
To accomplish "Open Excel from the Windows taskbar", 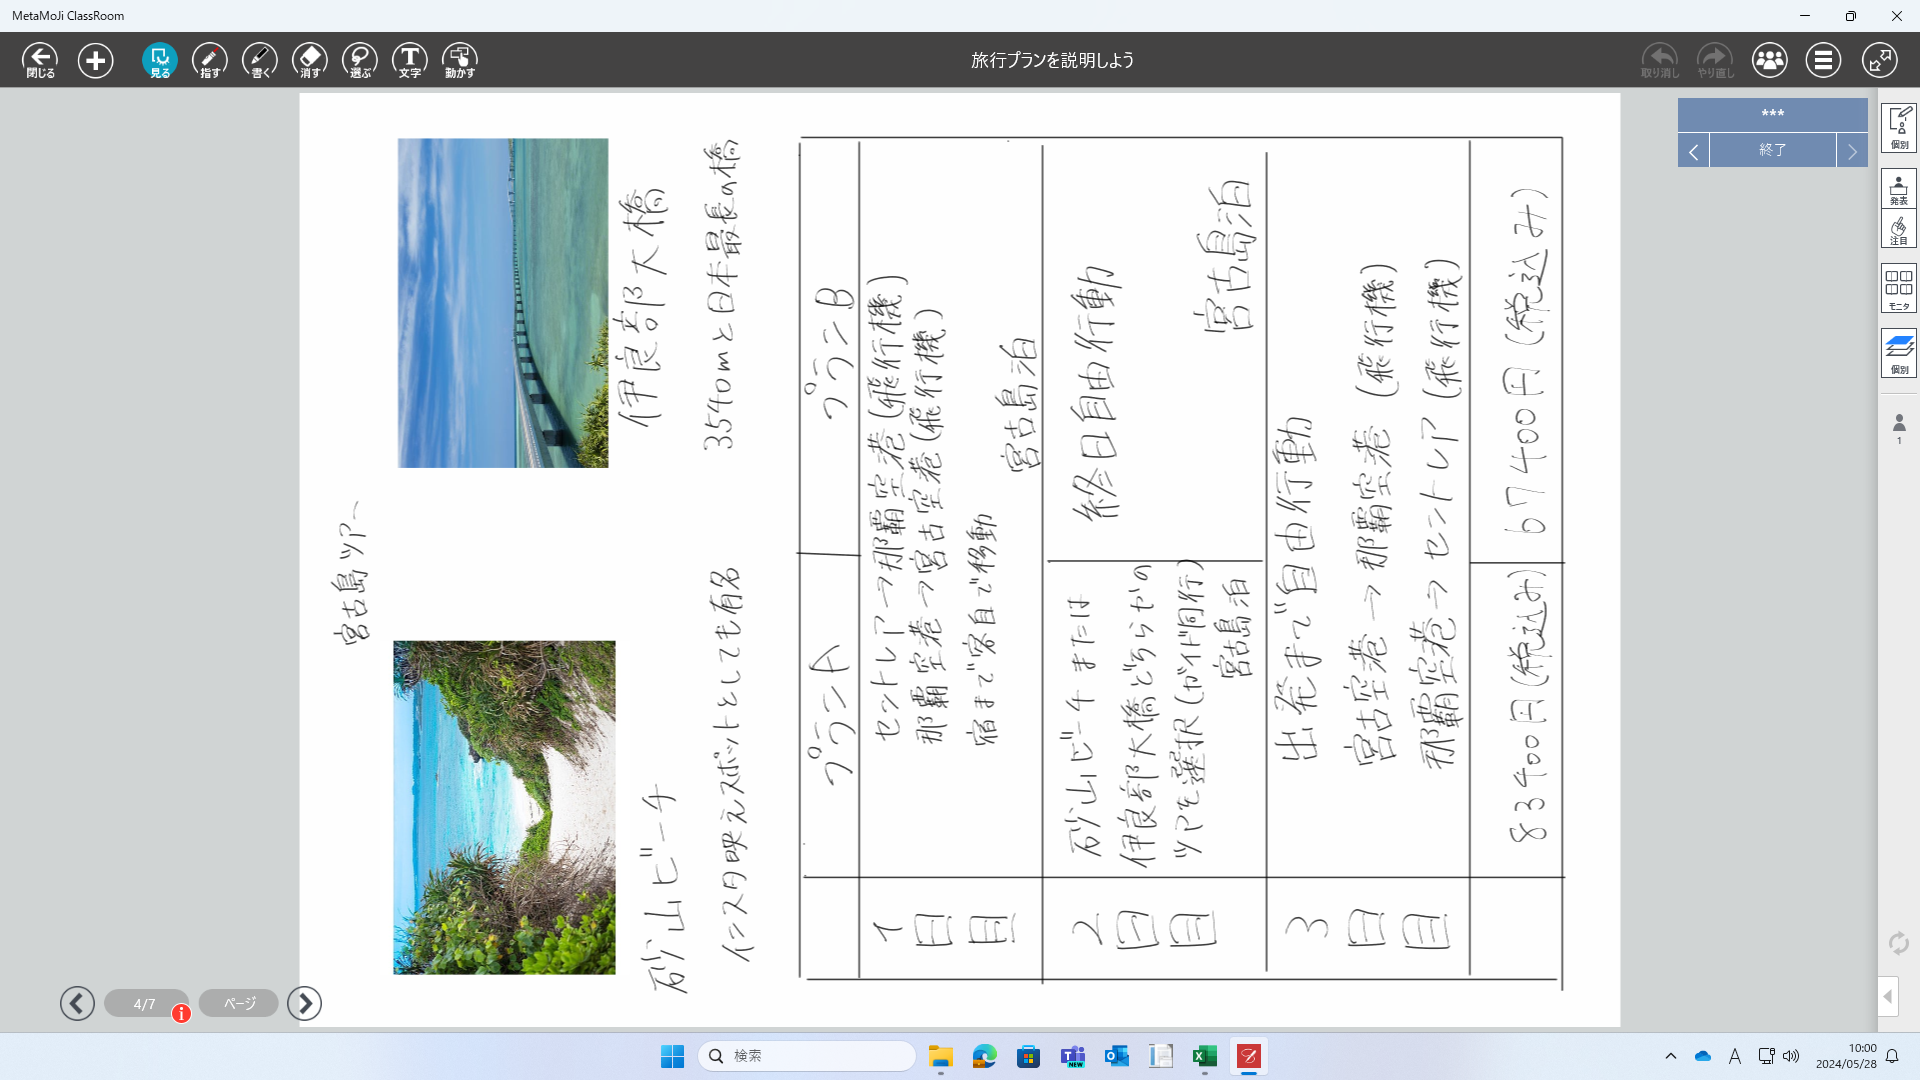I will pos(1204,1056).
